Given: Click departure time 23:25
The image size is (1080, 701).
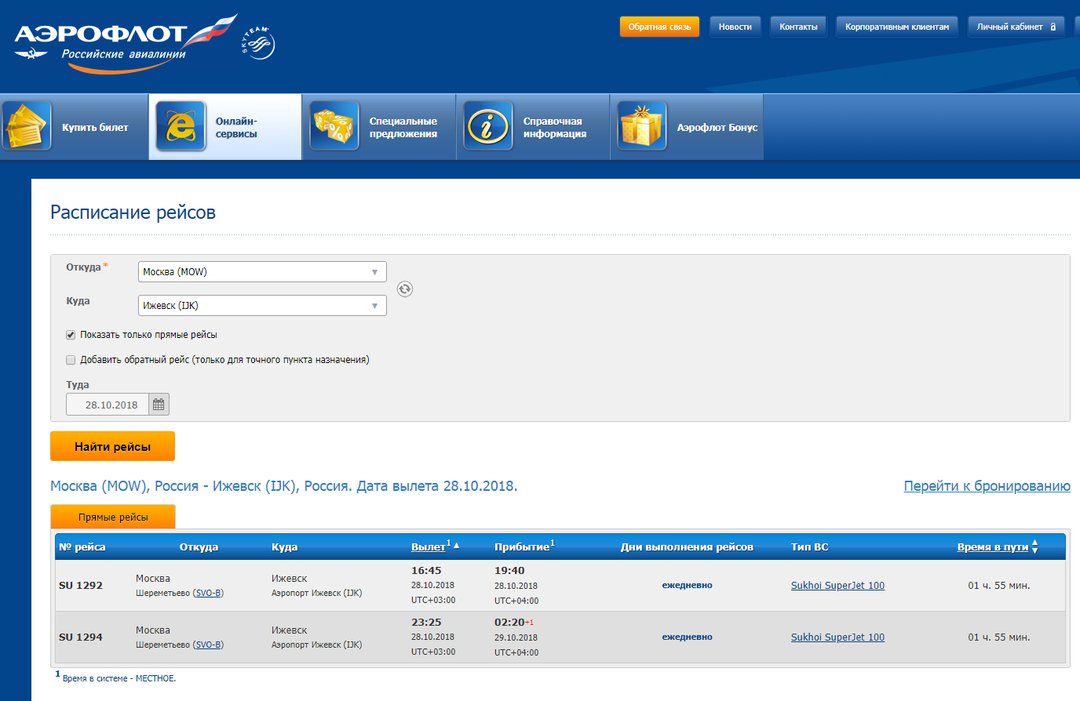Looking at the screenshot, I should coord(426,622).
